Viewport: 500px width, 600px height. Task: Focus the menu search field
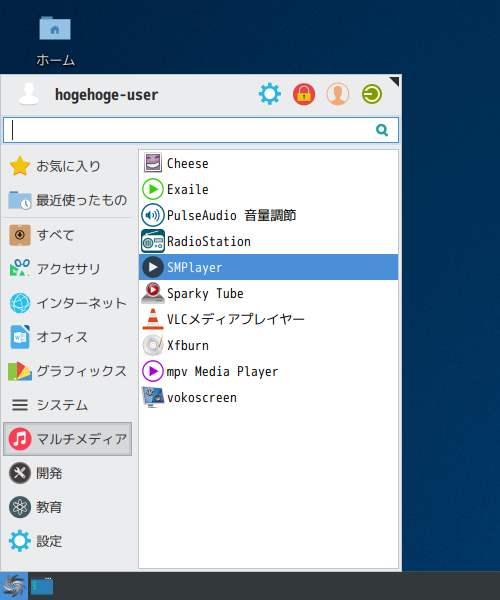point(201,130)
